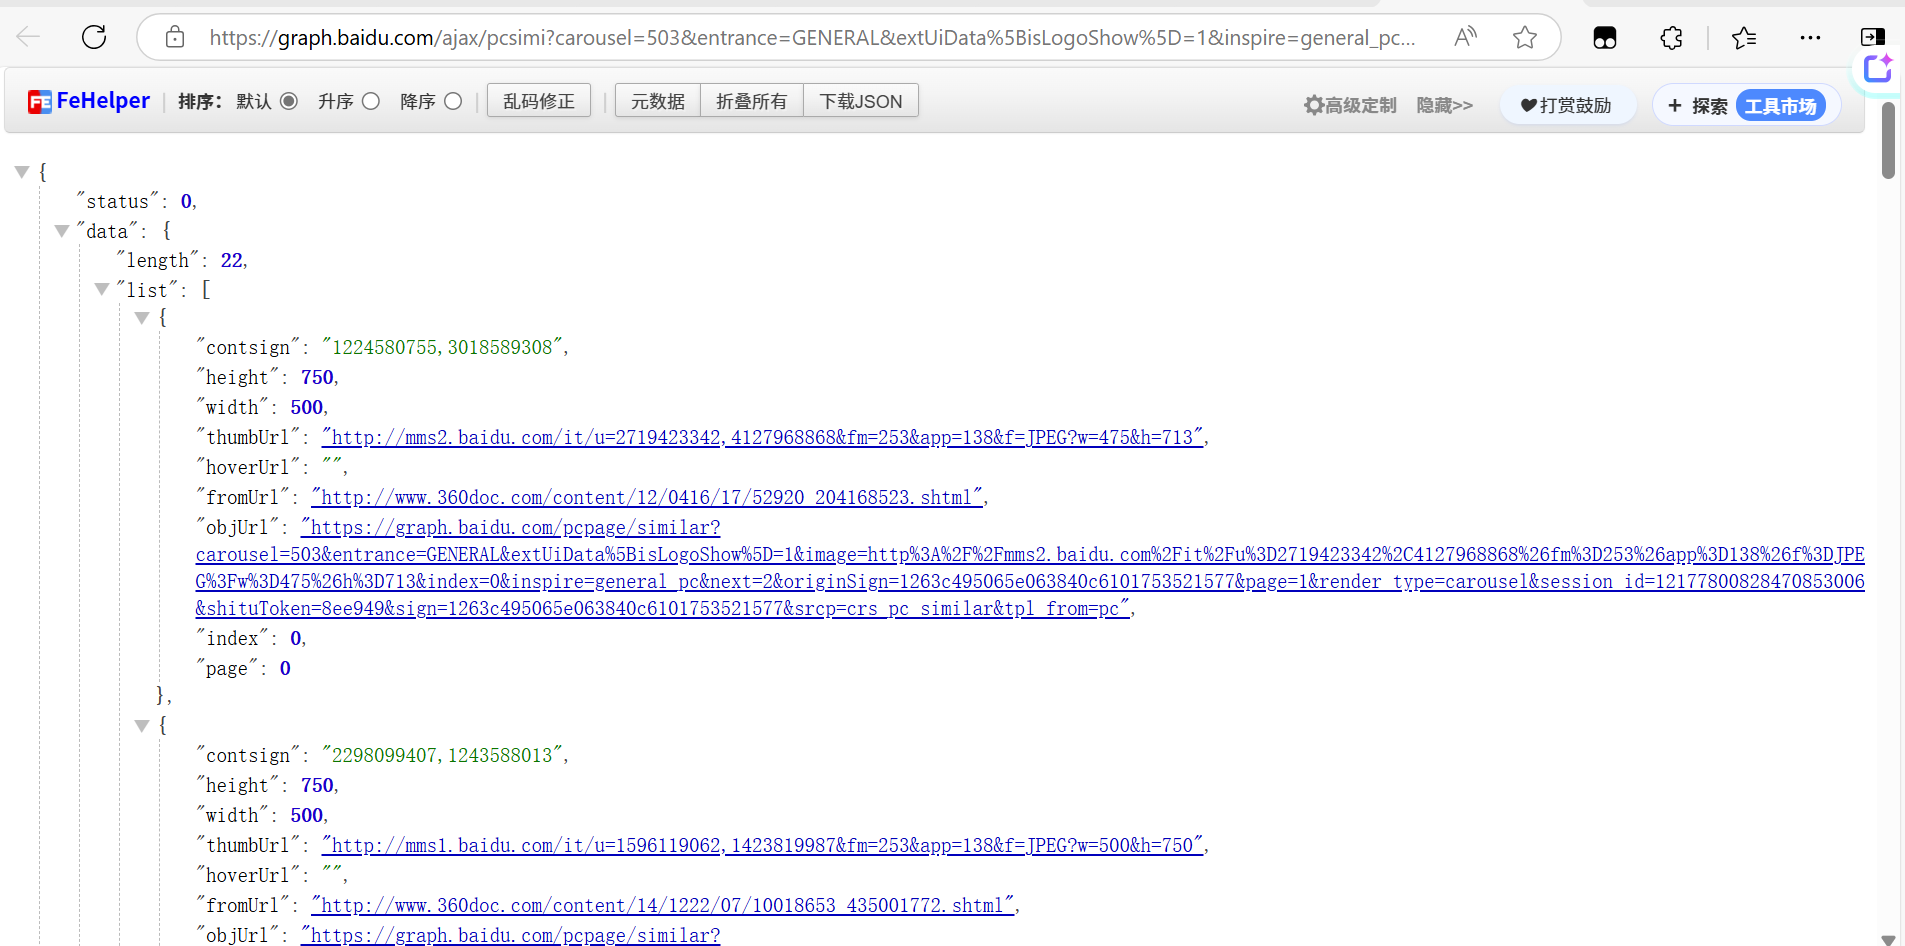This screenshot has width=1905, height=946.
Task: Open the fromUrl link ending 435001772.shtml
Action: [x=663, y=905]
